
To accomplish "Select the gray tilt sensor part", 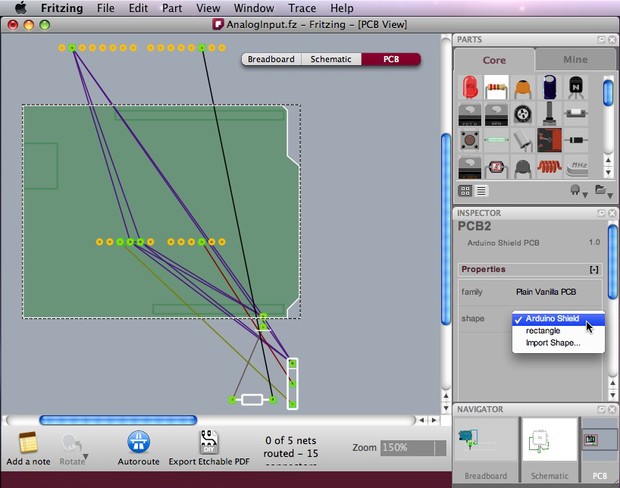I will (x=523, y=140).
